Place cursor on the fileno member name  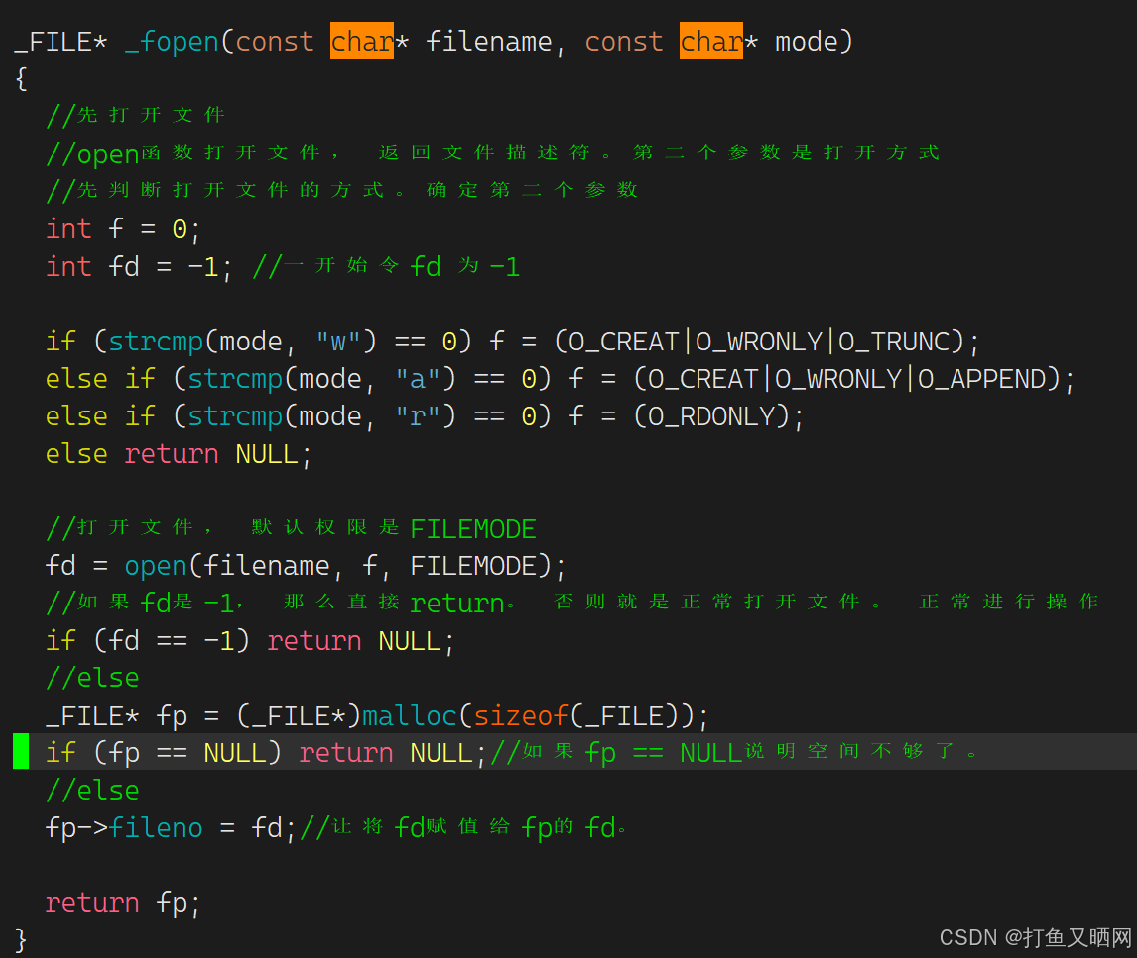point(156,827)
